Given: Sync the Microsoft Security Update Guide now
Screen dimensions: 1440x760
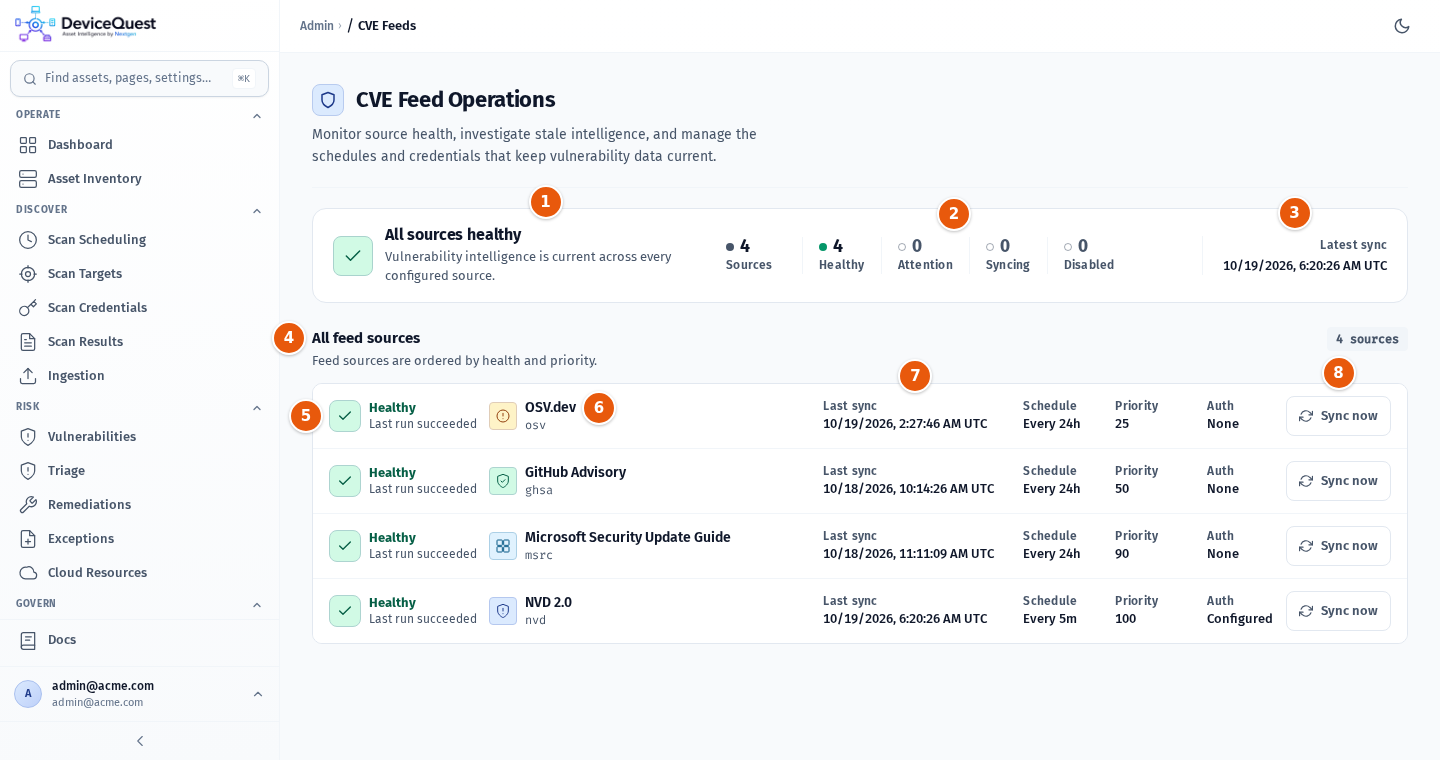Looking at the screenshot, I should 1338,546.
